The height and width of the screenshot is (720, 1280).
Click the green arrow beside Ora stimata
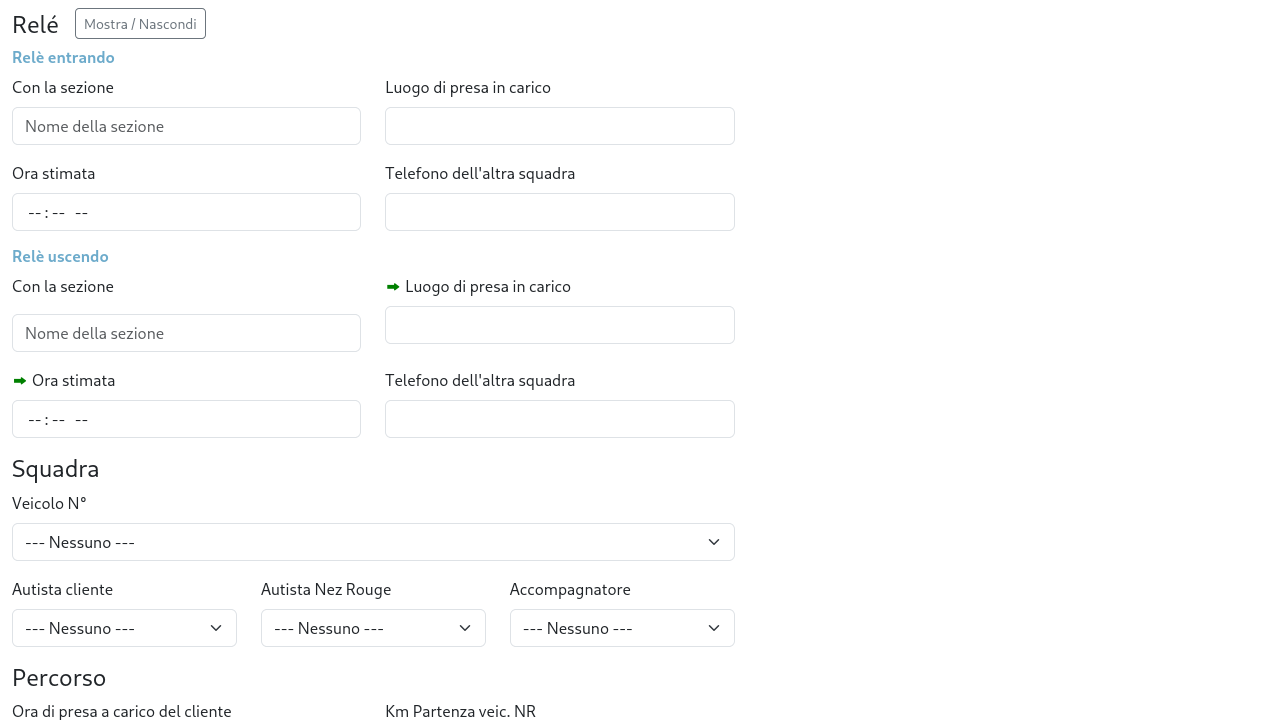[20, 381]
